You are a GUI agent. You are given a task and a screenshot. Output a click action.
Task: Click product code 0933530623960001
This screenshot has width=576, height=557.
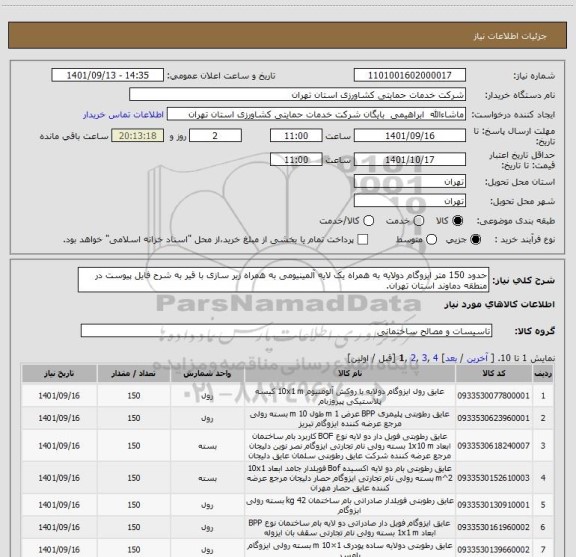[493, 418]
